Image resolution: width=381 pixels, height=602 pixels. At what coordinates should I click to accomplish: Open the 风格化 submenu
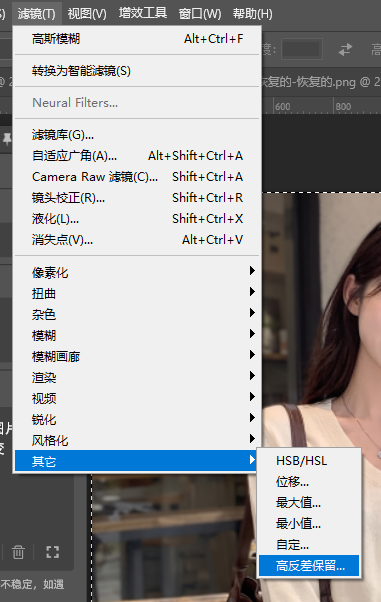pyautogui.click(x=137, y=440)
